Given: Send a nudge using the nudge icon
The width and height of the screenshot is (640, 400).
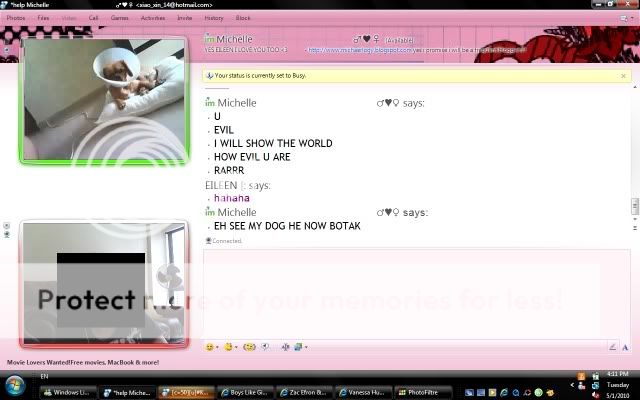Looking at the screenshot, I should tap(250, 346).
